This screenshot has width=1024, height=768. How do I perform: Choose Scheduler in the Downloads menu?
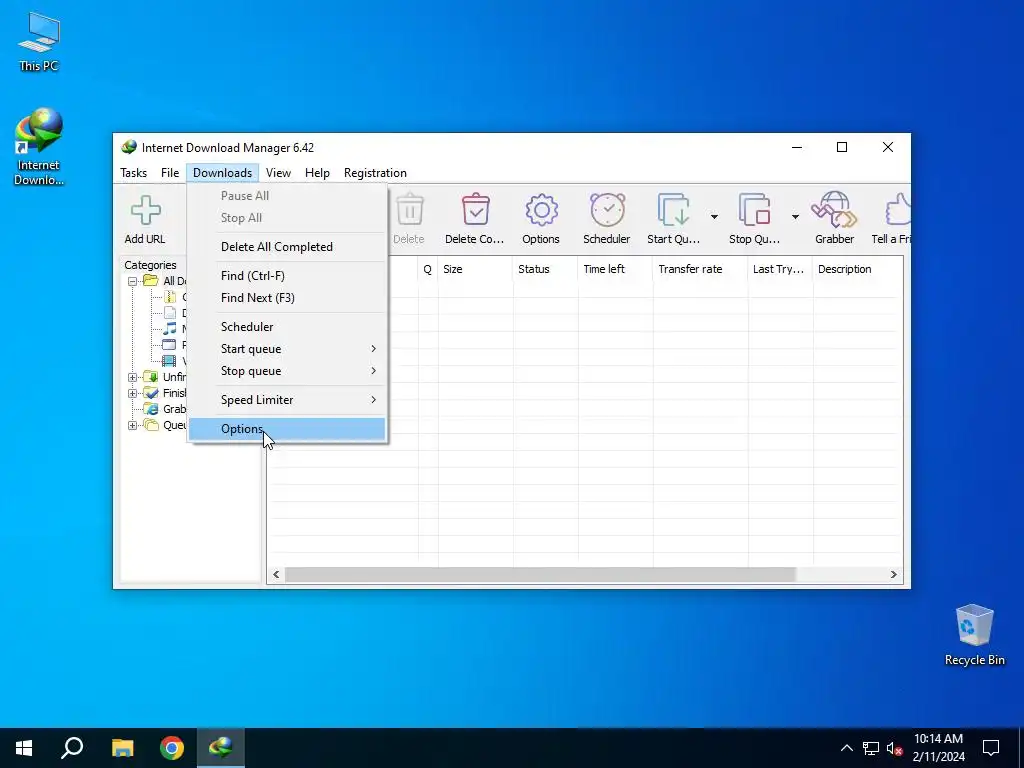287,327
